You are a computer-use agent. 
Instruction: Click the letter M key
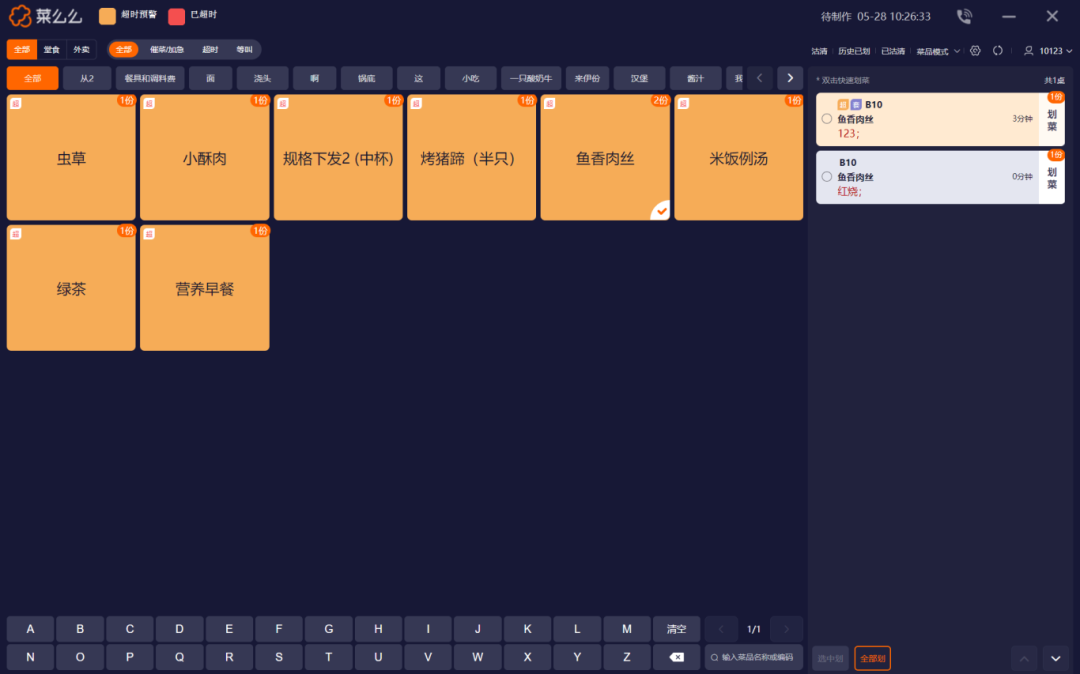click(627, 629)
